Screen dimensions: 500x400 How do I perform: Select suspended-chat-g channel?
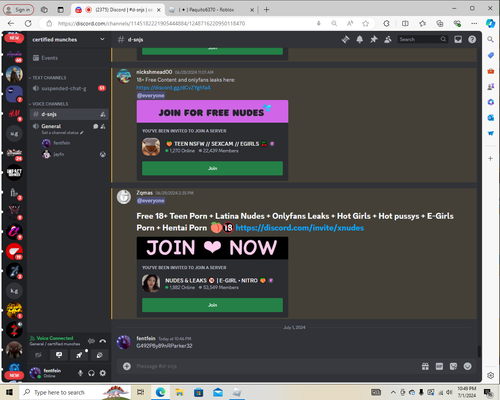(x=69, y=88)
